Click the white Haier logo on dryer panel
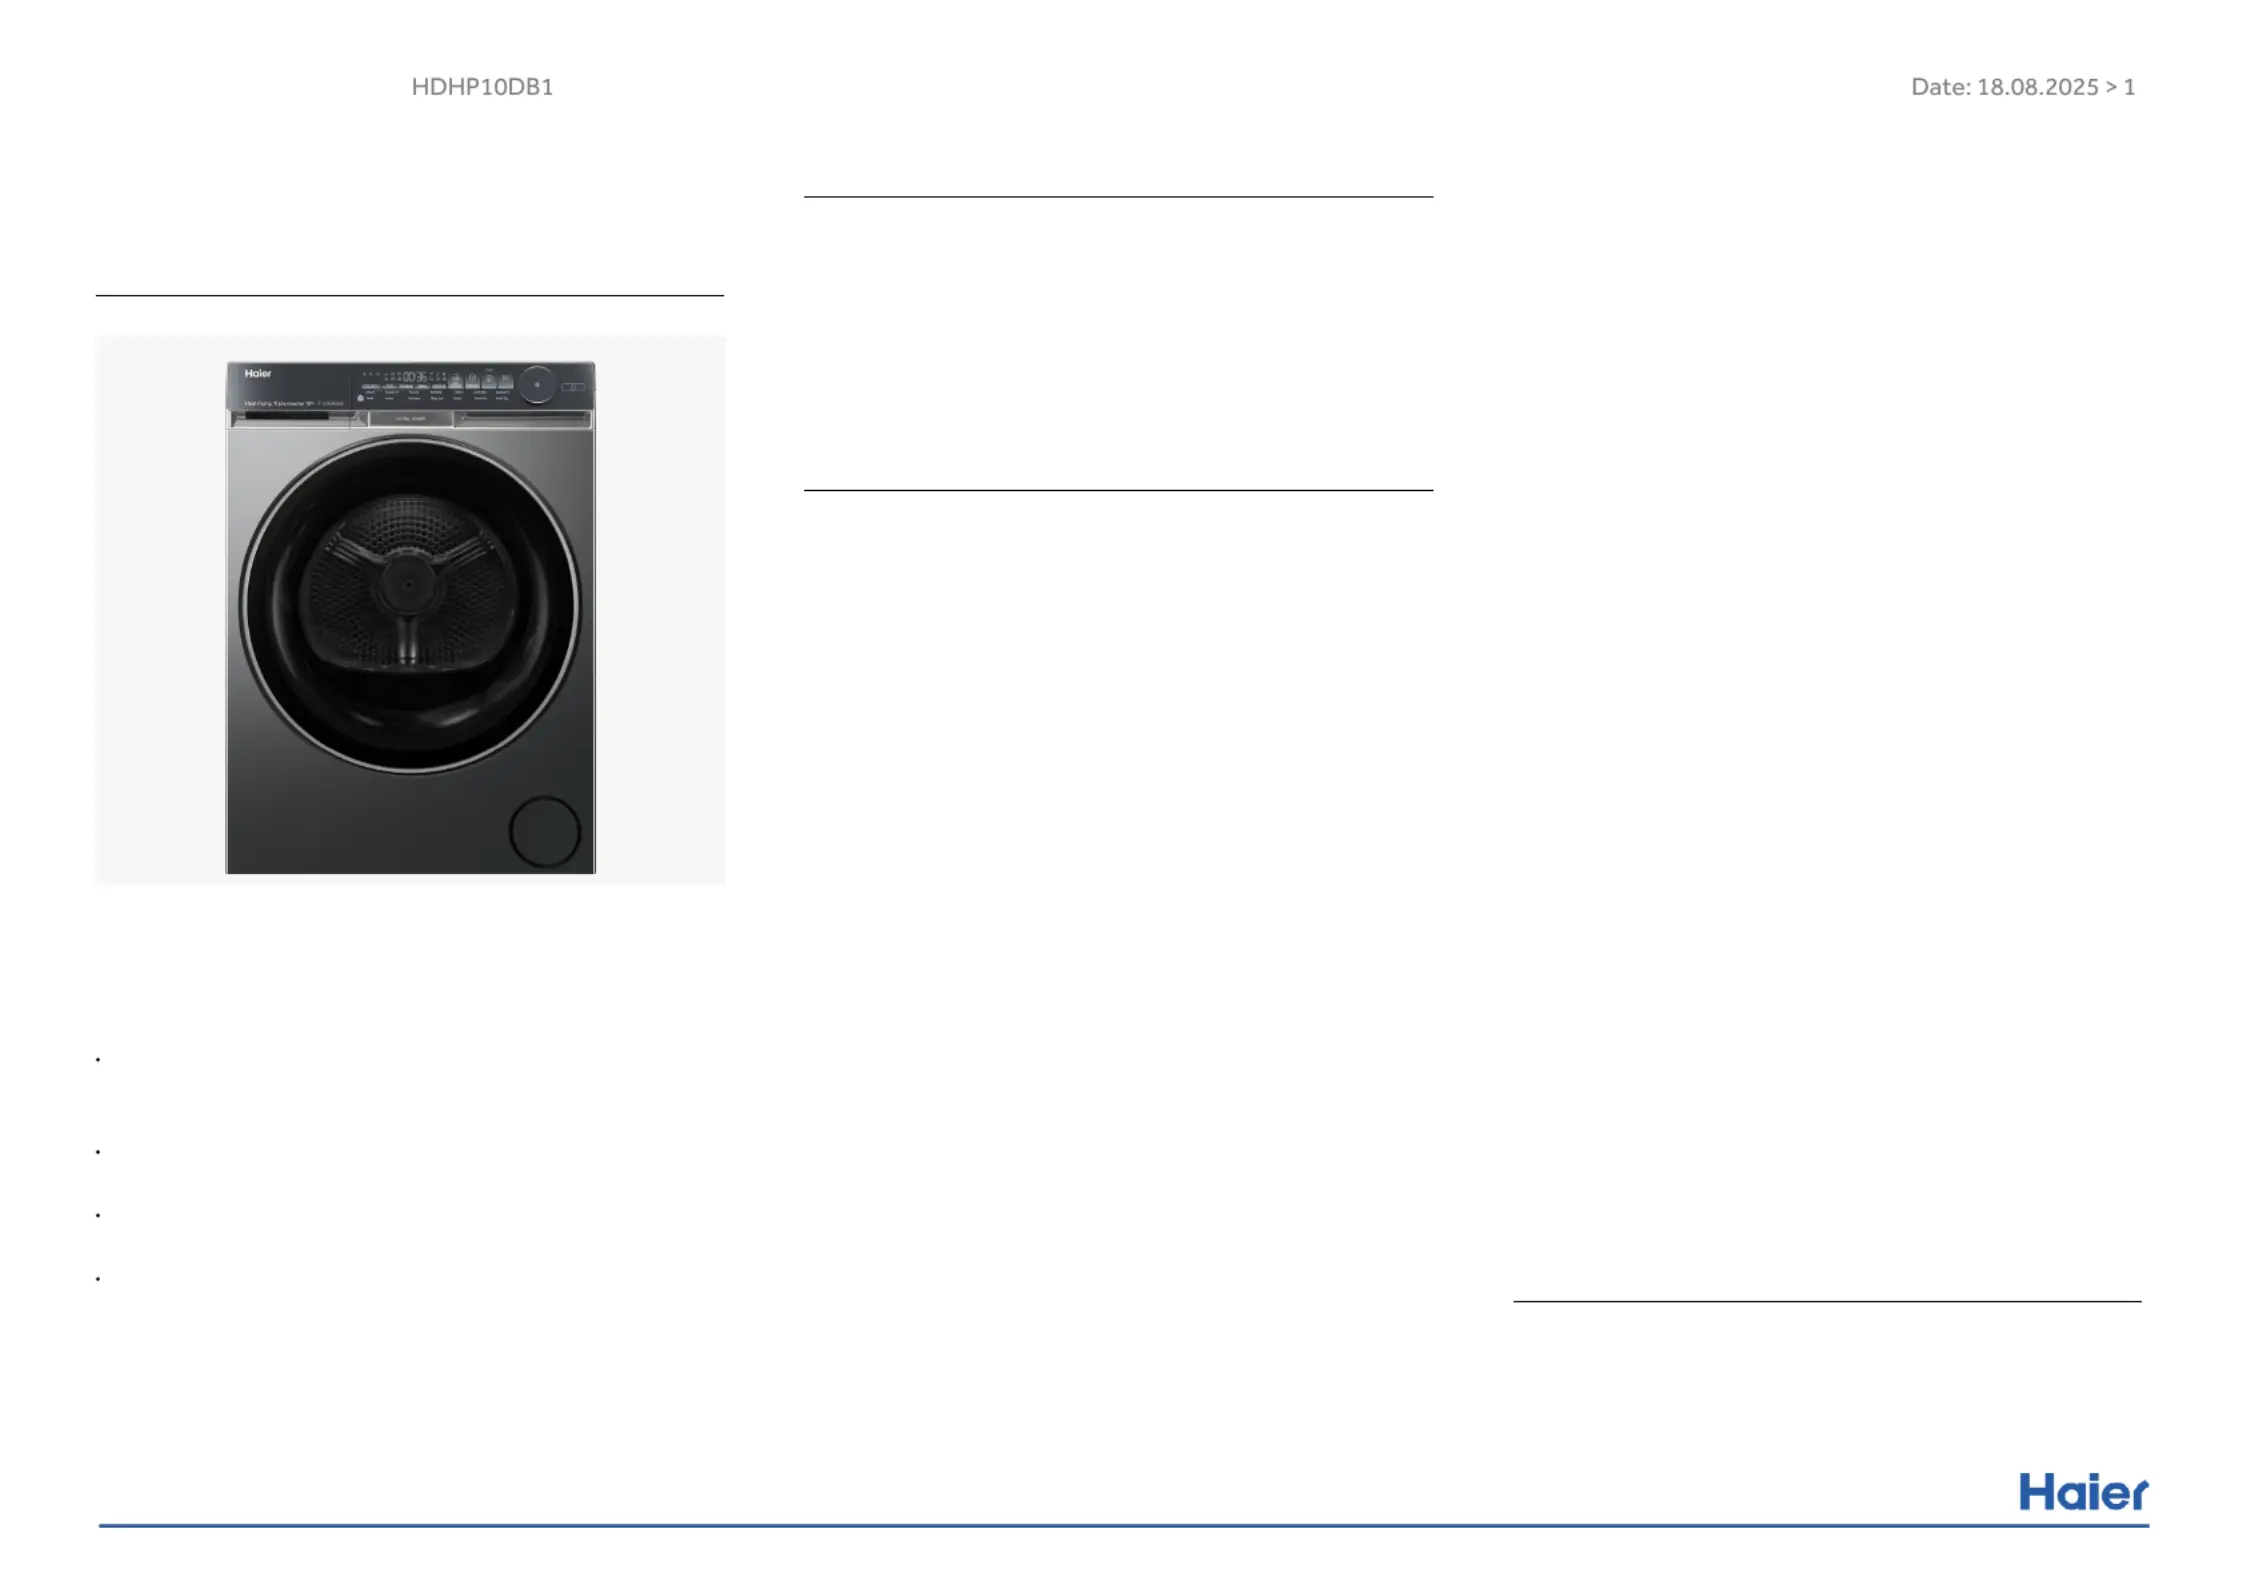2245x1587 pixels. pos(258,374)
